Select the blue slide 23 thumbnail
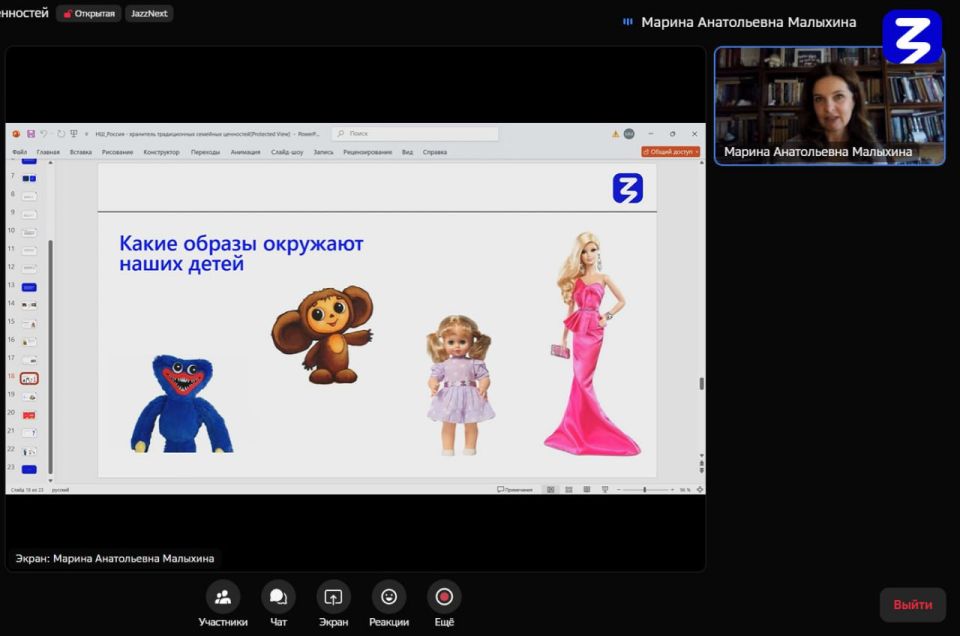Viewport: 960px width, 636px height. pyautogui.click(x=29, y=470)
